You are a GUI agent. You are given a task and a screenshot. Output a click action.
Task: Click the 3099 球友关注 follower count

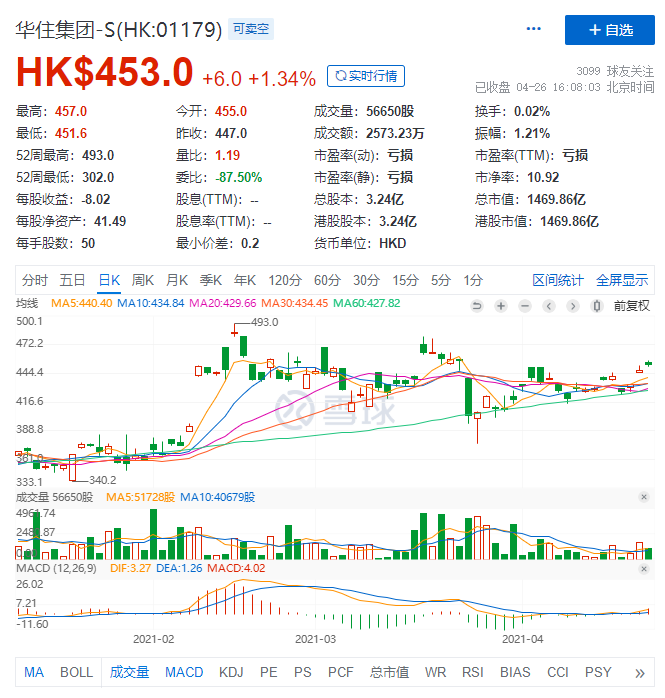click(x=615, y=71)
